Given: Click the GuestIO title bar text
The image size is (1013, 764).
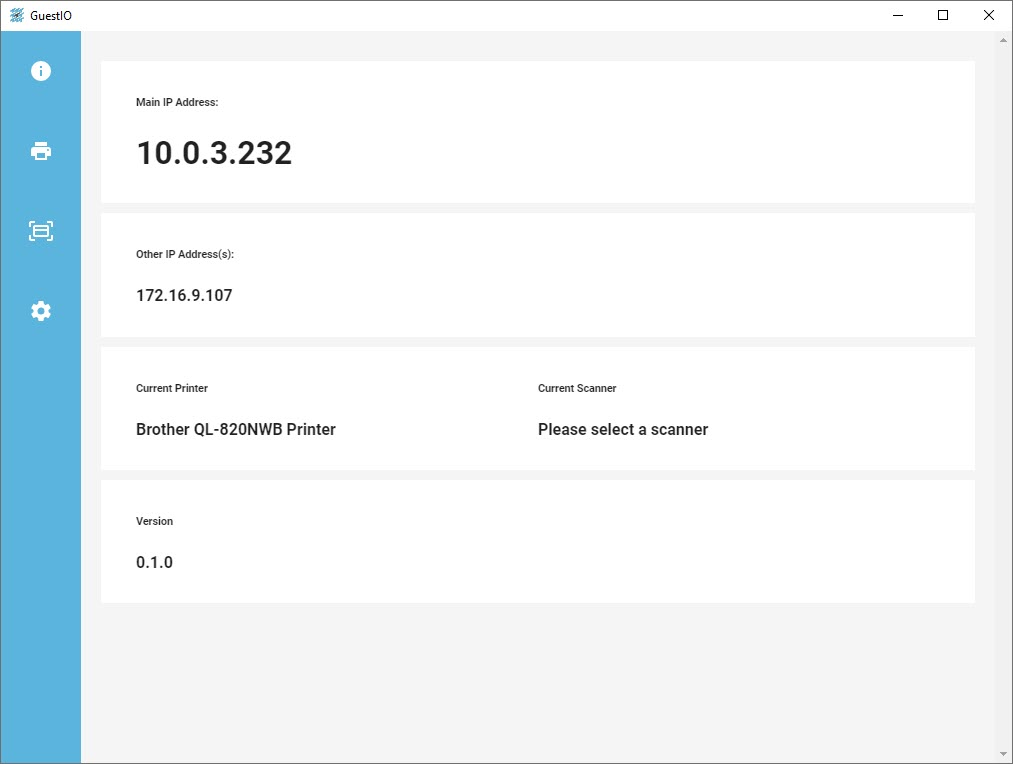Looking at the screenshot, I should pos(50,15).
